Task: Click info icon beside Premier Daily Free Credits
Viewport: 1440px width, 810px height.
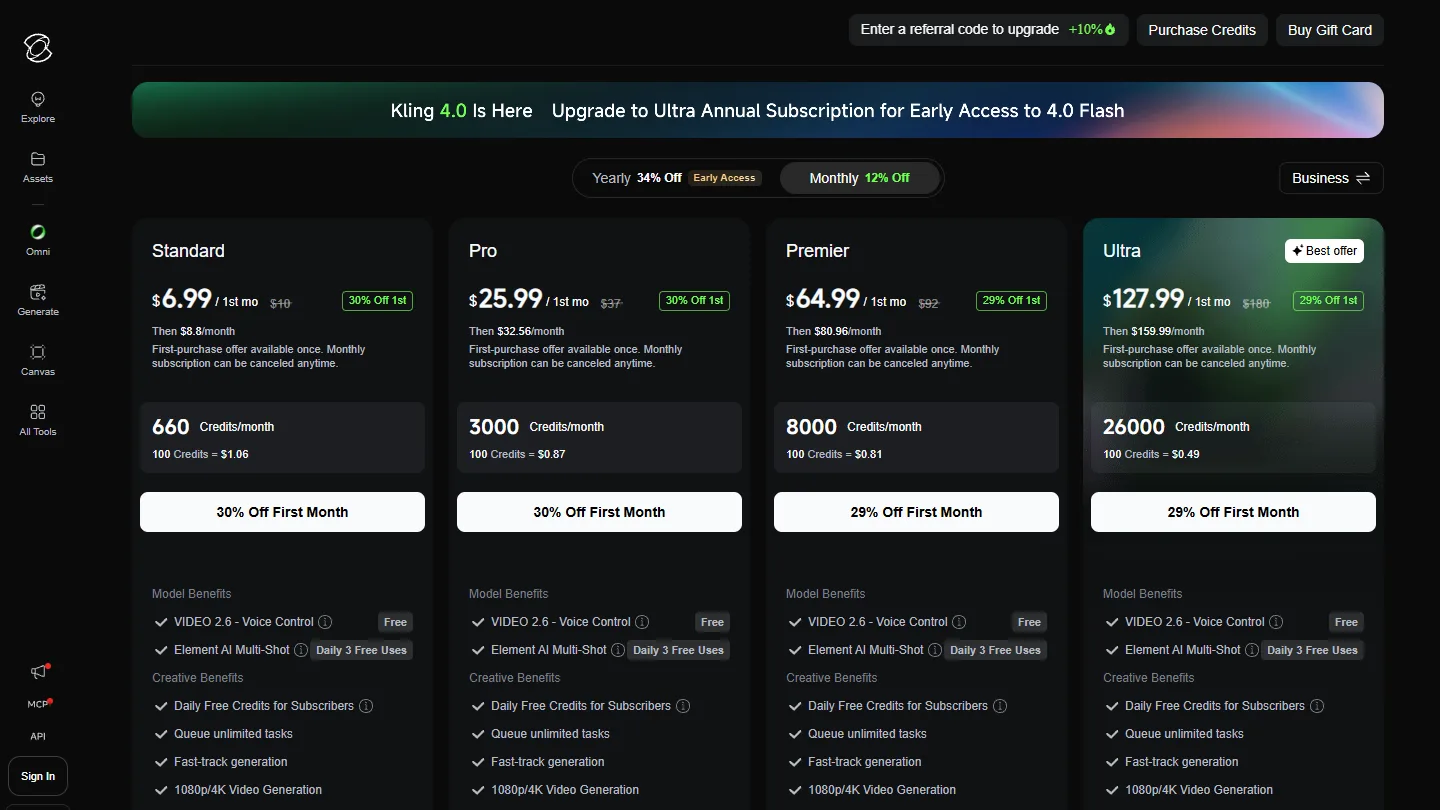Action: pos(1000,706)
